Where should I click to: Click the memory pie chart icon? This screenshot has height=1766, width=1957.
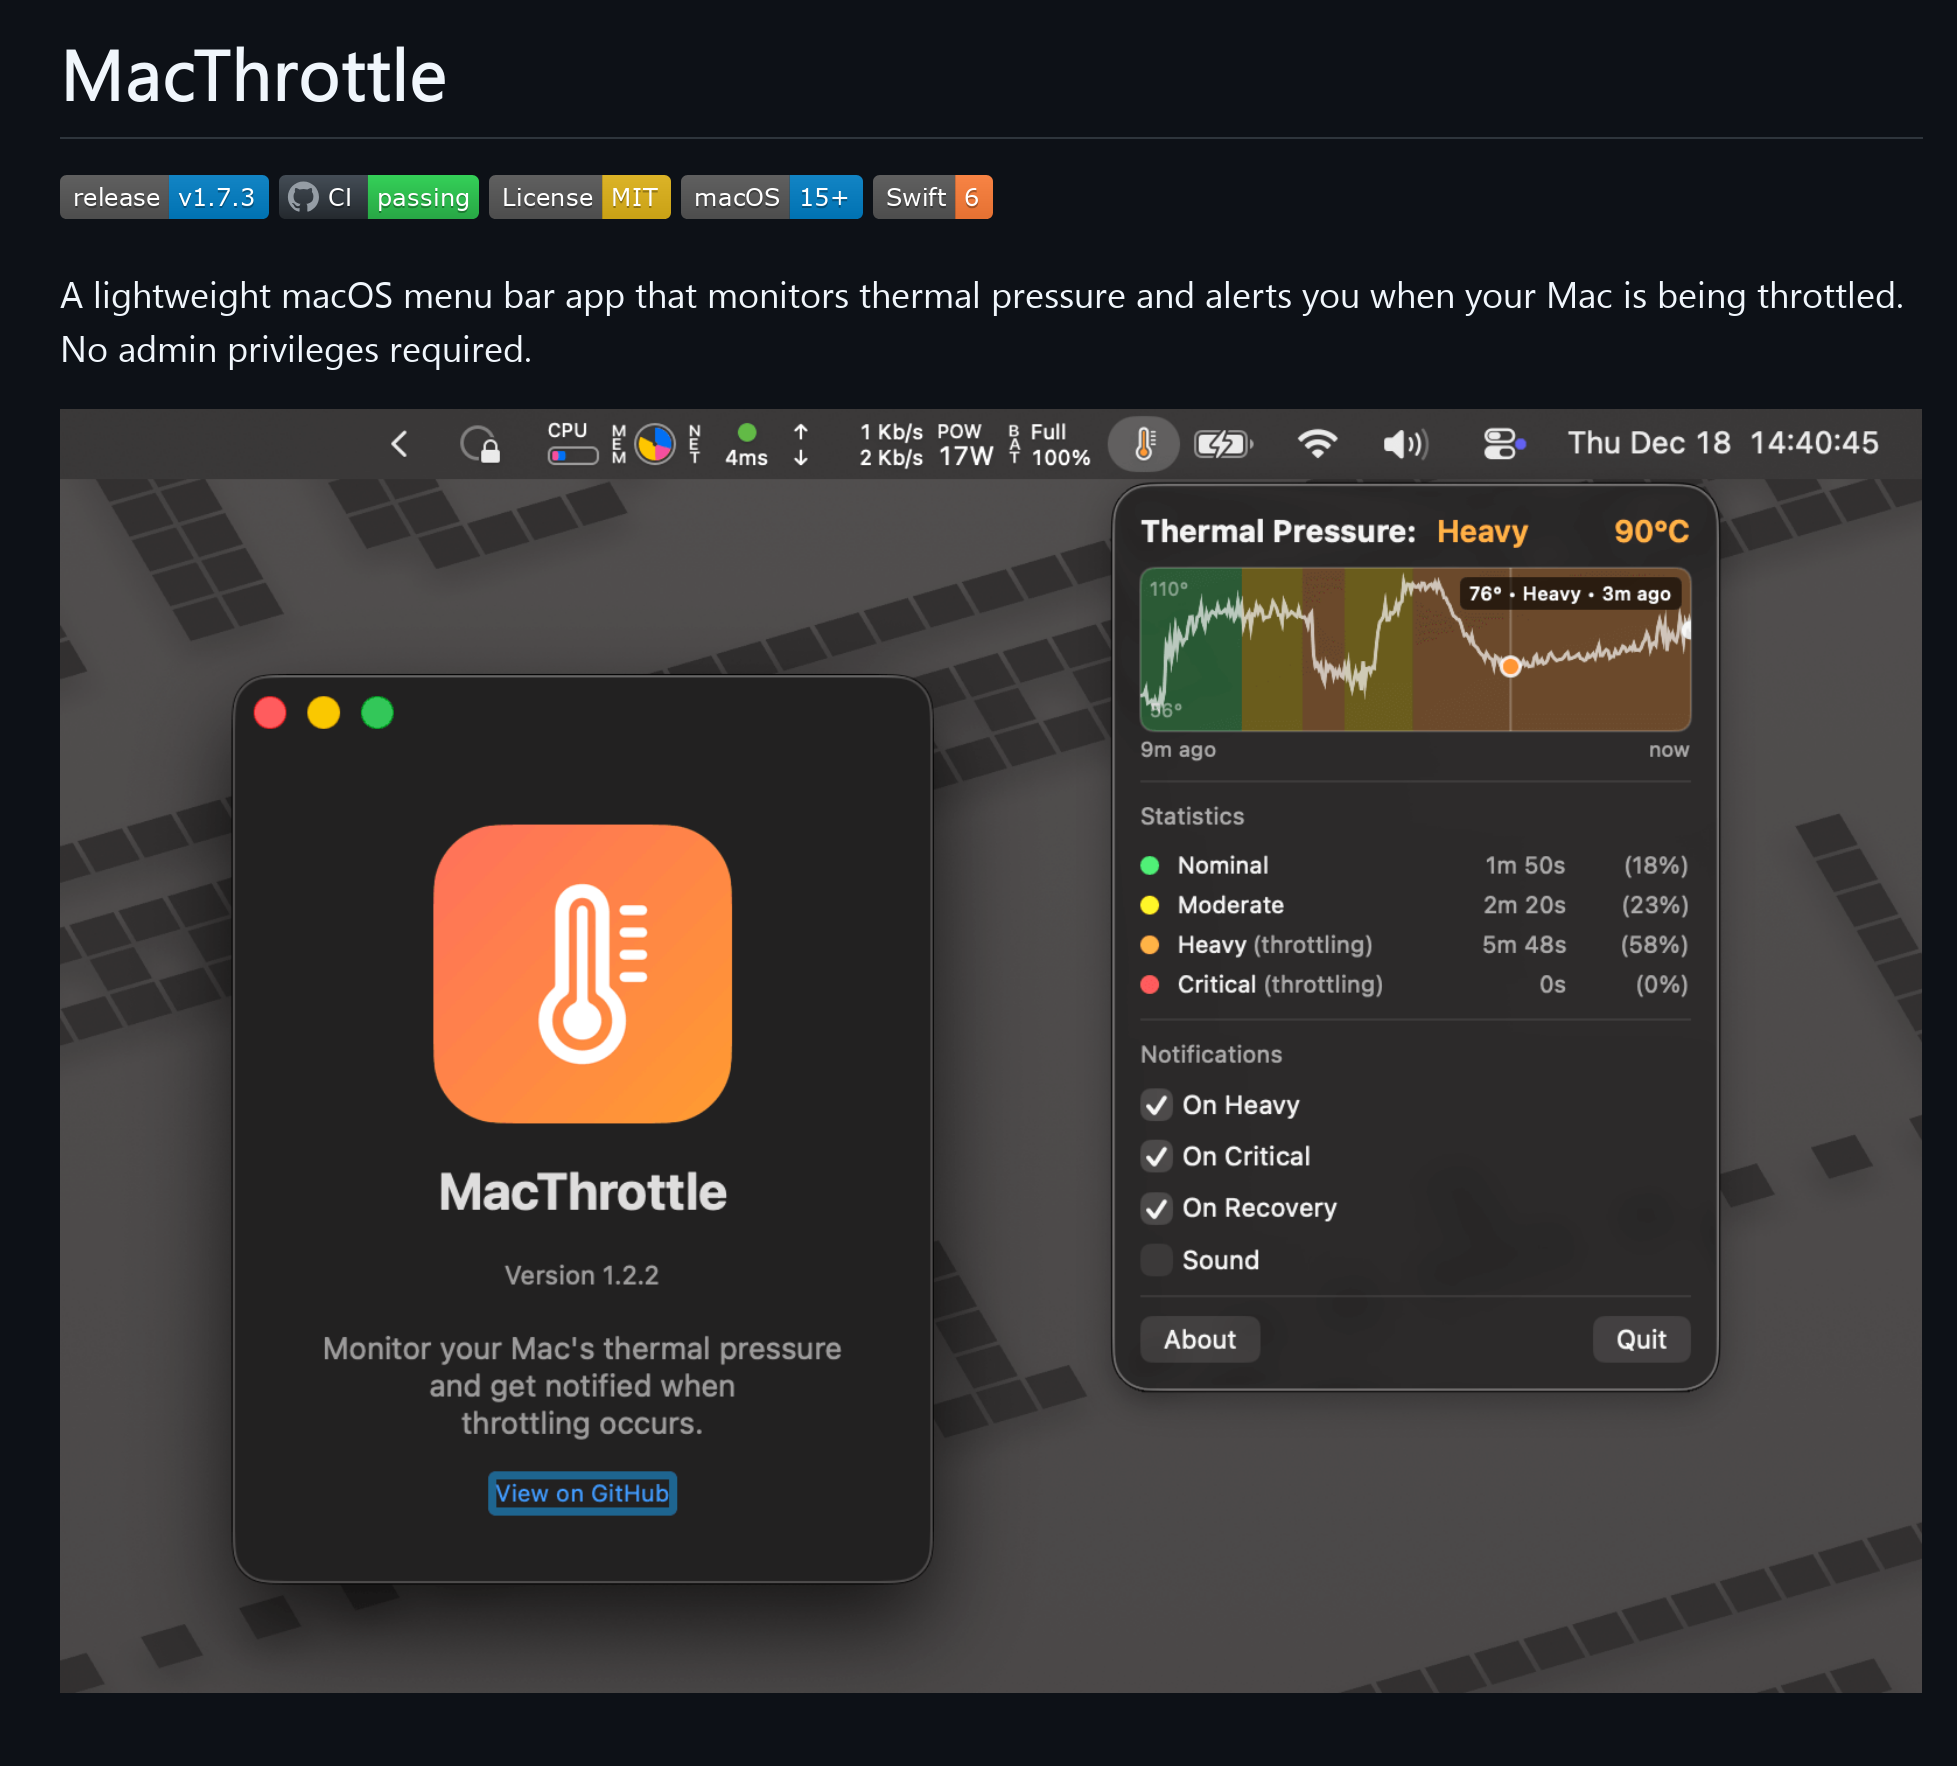655,443
